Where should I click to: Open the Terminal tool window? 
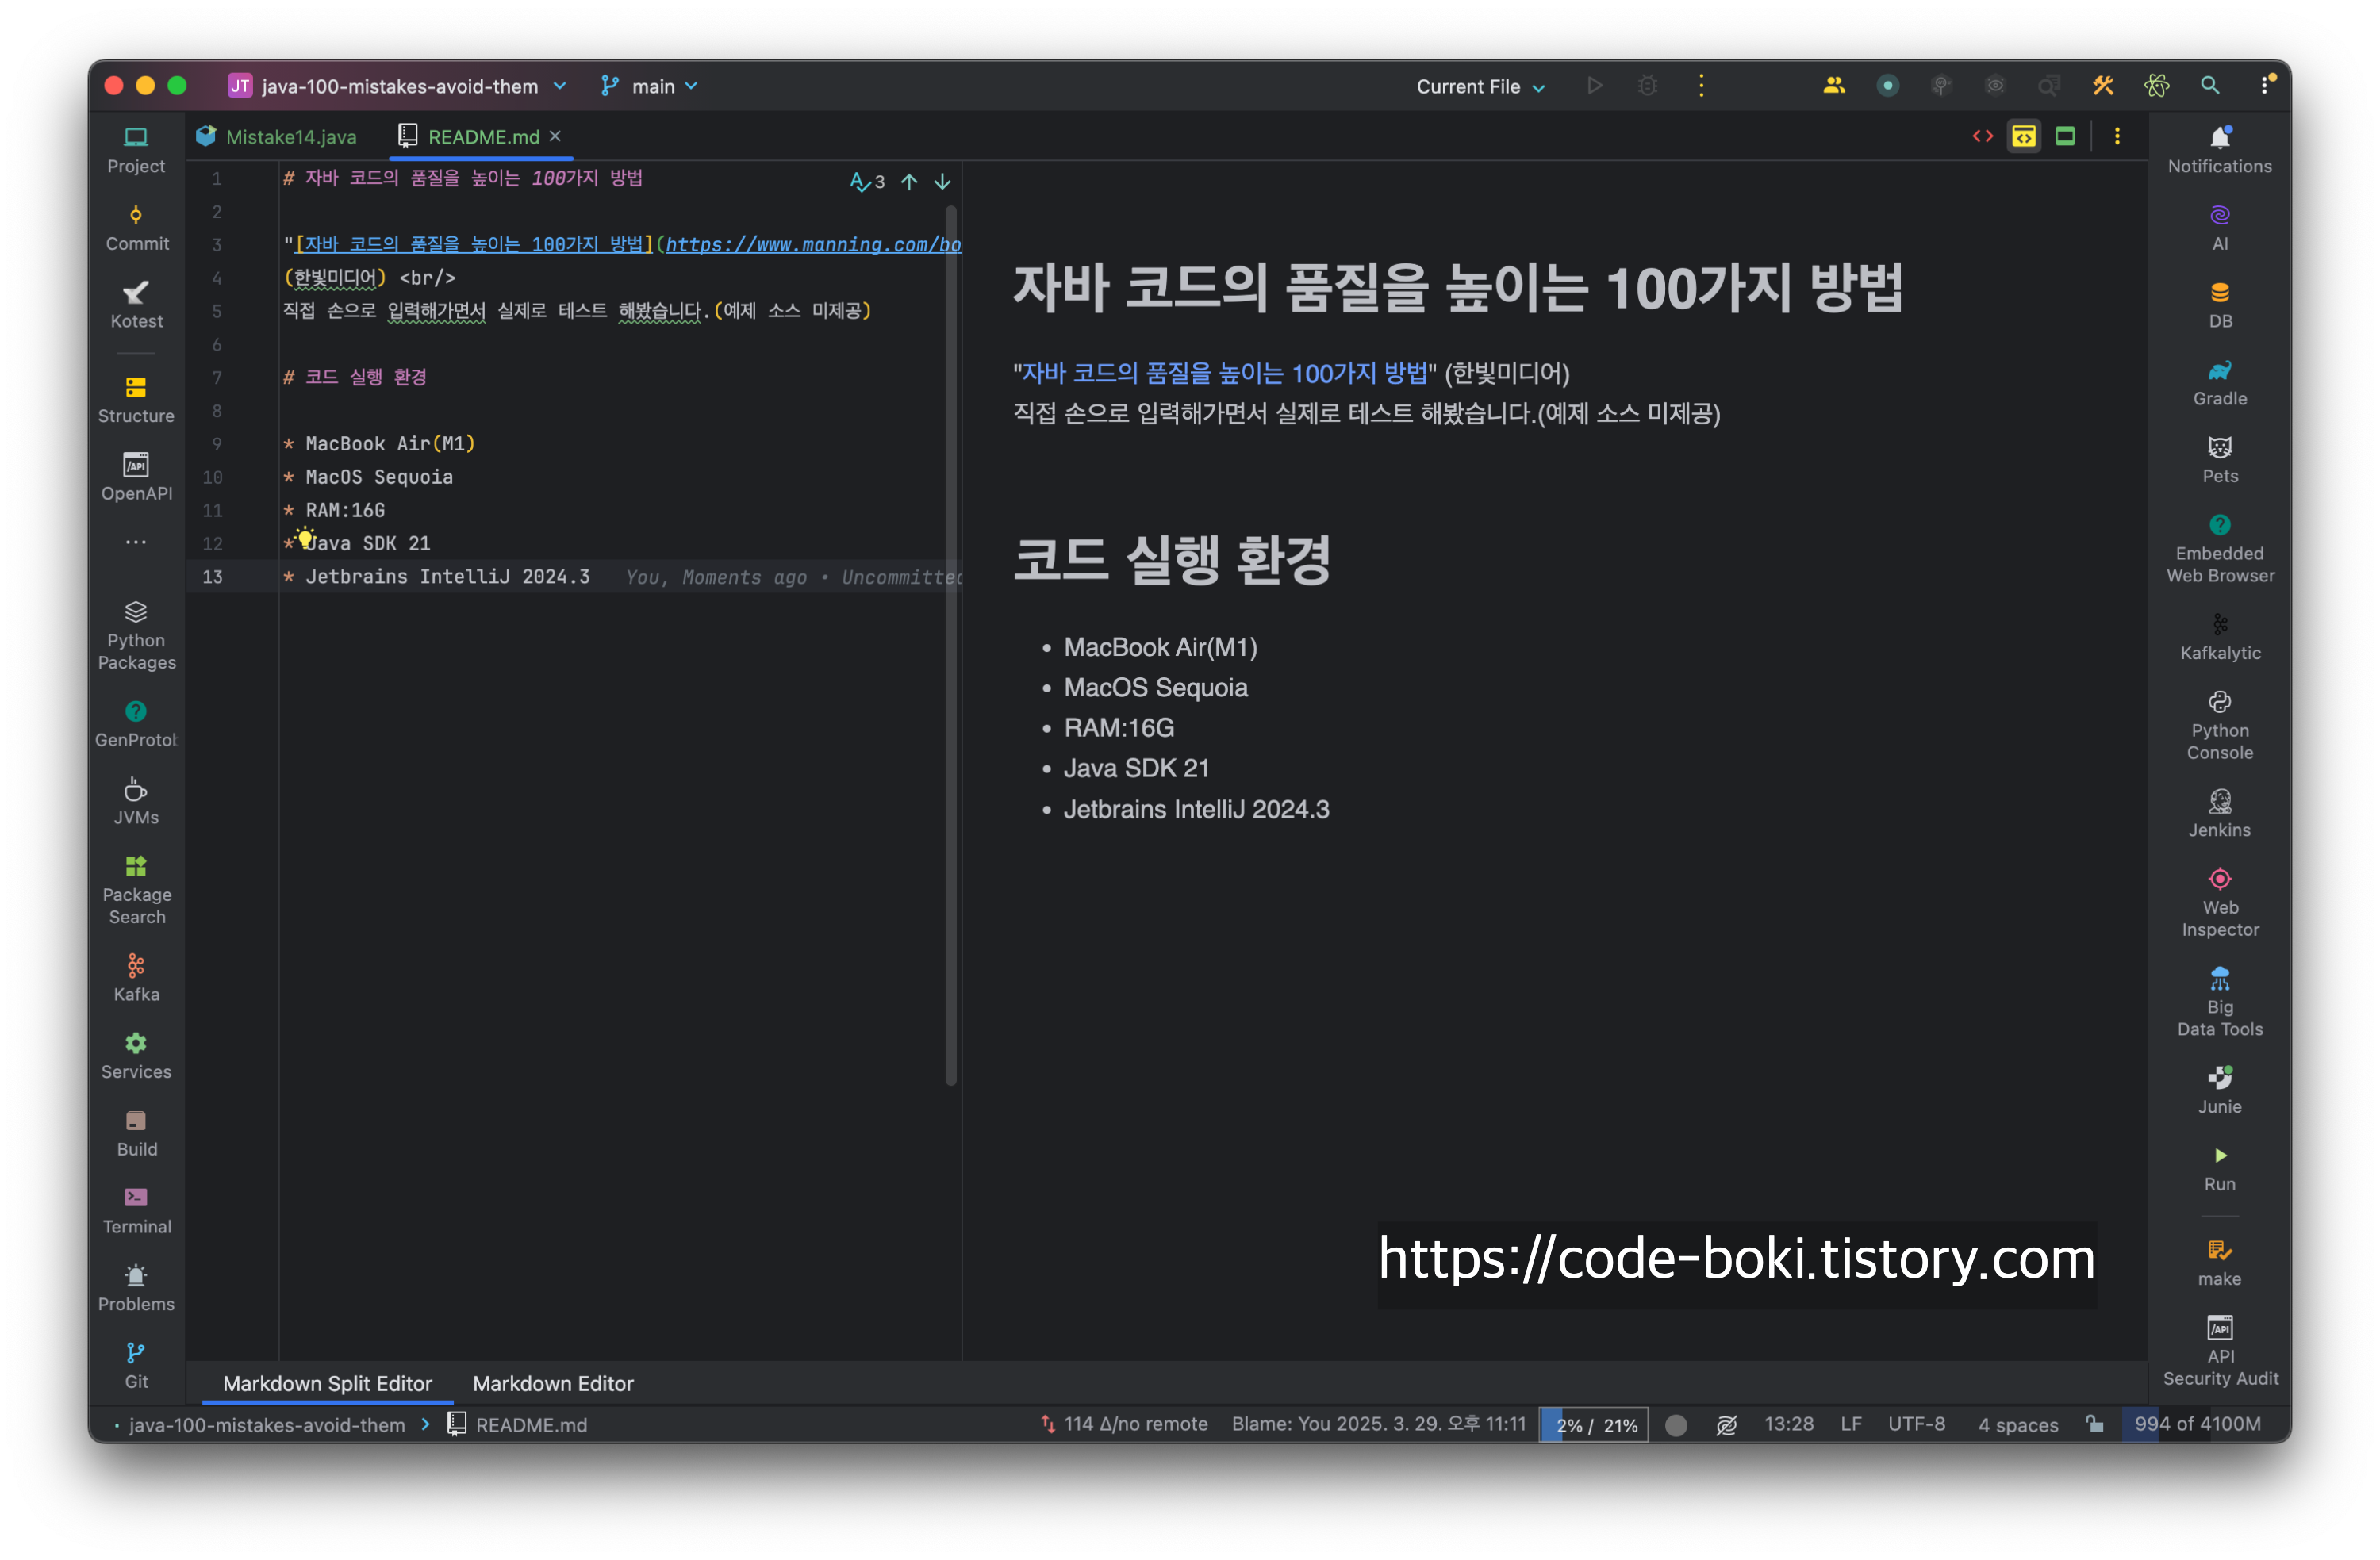click(x=136, y=1210)
